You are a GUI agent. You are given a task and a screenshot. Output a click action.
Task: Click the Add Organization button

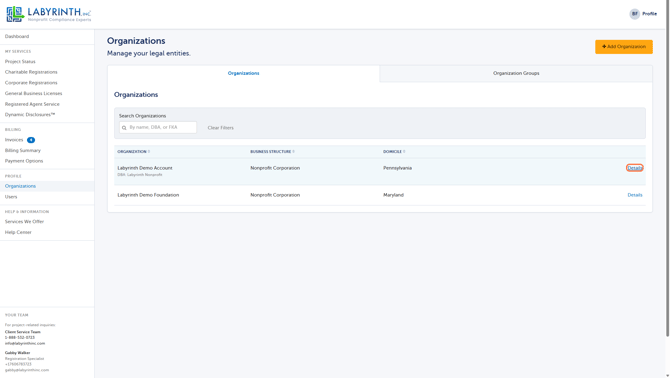[x=623, y=47]
